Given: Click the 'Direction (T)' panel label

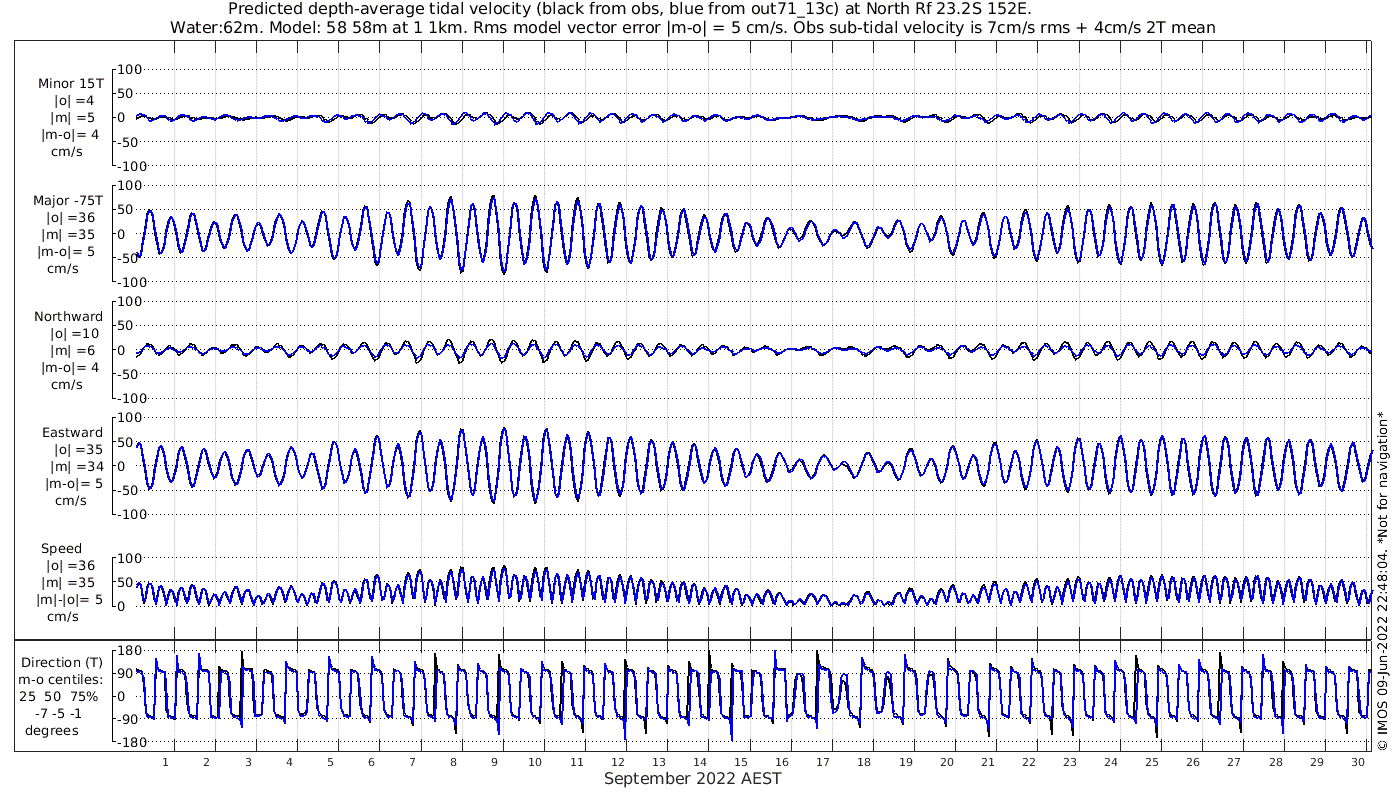Looking at the screenshot, I should 62,662.
